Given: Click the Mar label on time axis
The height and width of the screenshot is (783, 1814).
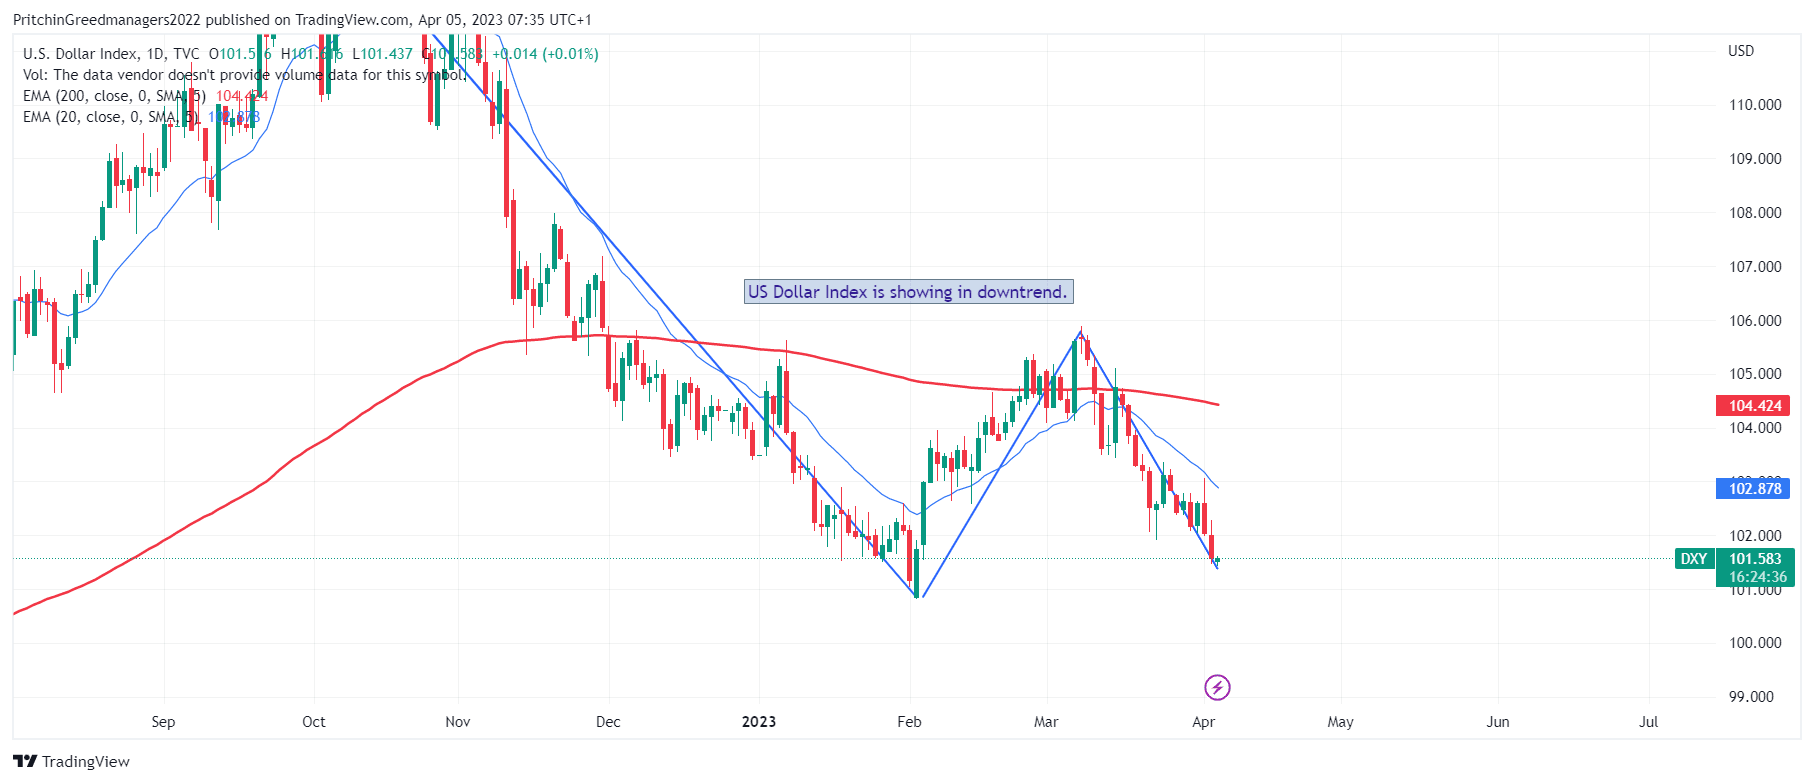Looking at the screenshot, I should click(1046, 722).
